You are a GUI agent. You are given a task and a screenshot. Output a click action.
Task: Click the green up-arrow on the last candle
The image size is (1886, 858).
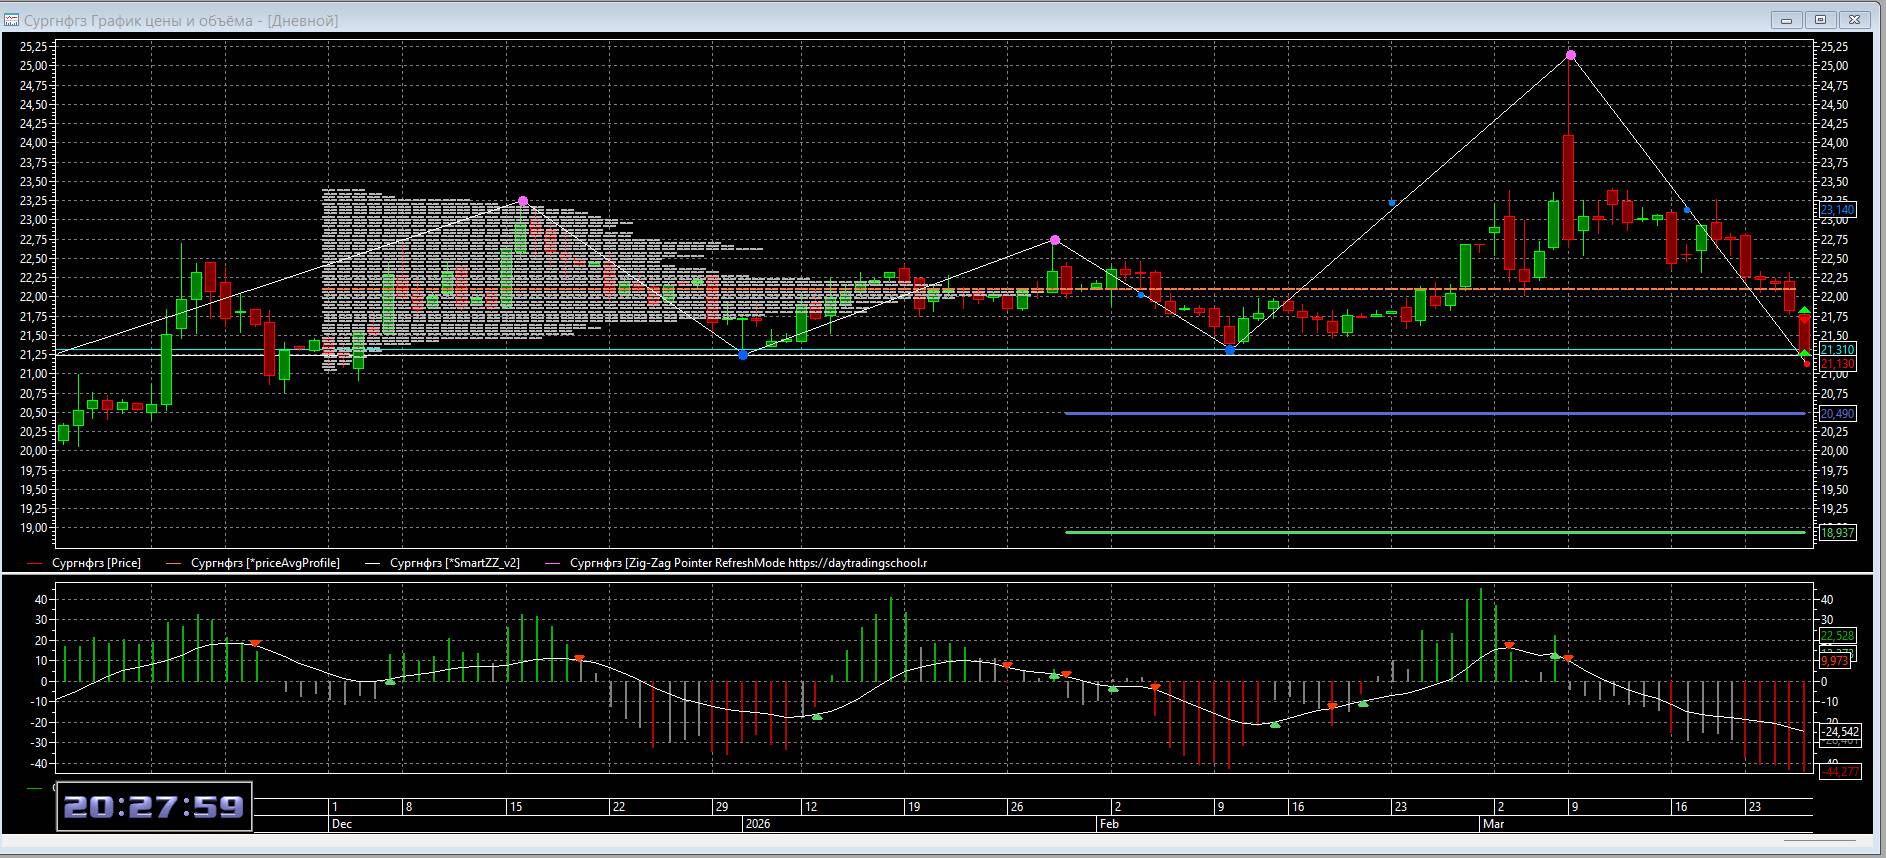(1804, 311)
